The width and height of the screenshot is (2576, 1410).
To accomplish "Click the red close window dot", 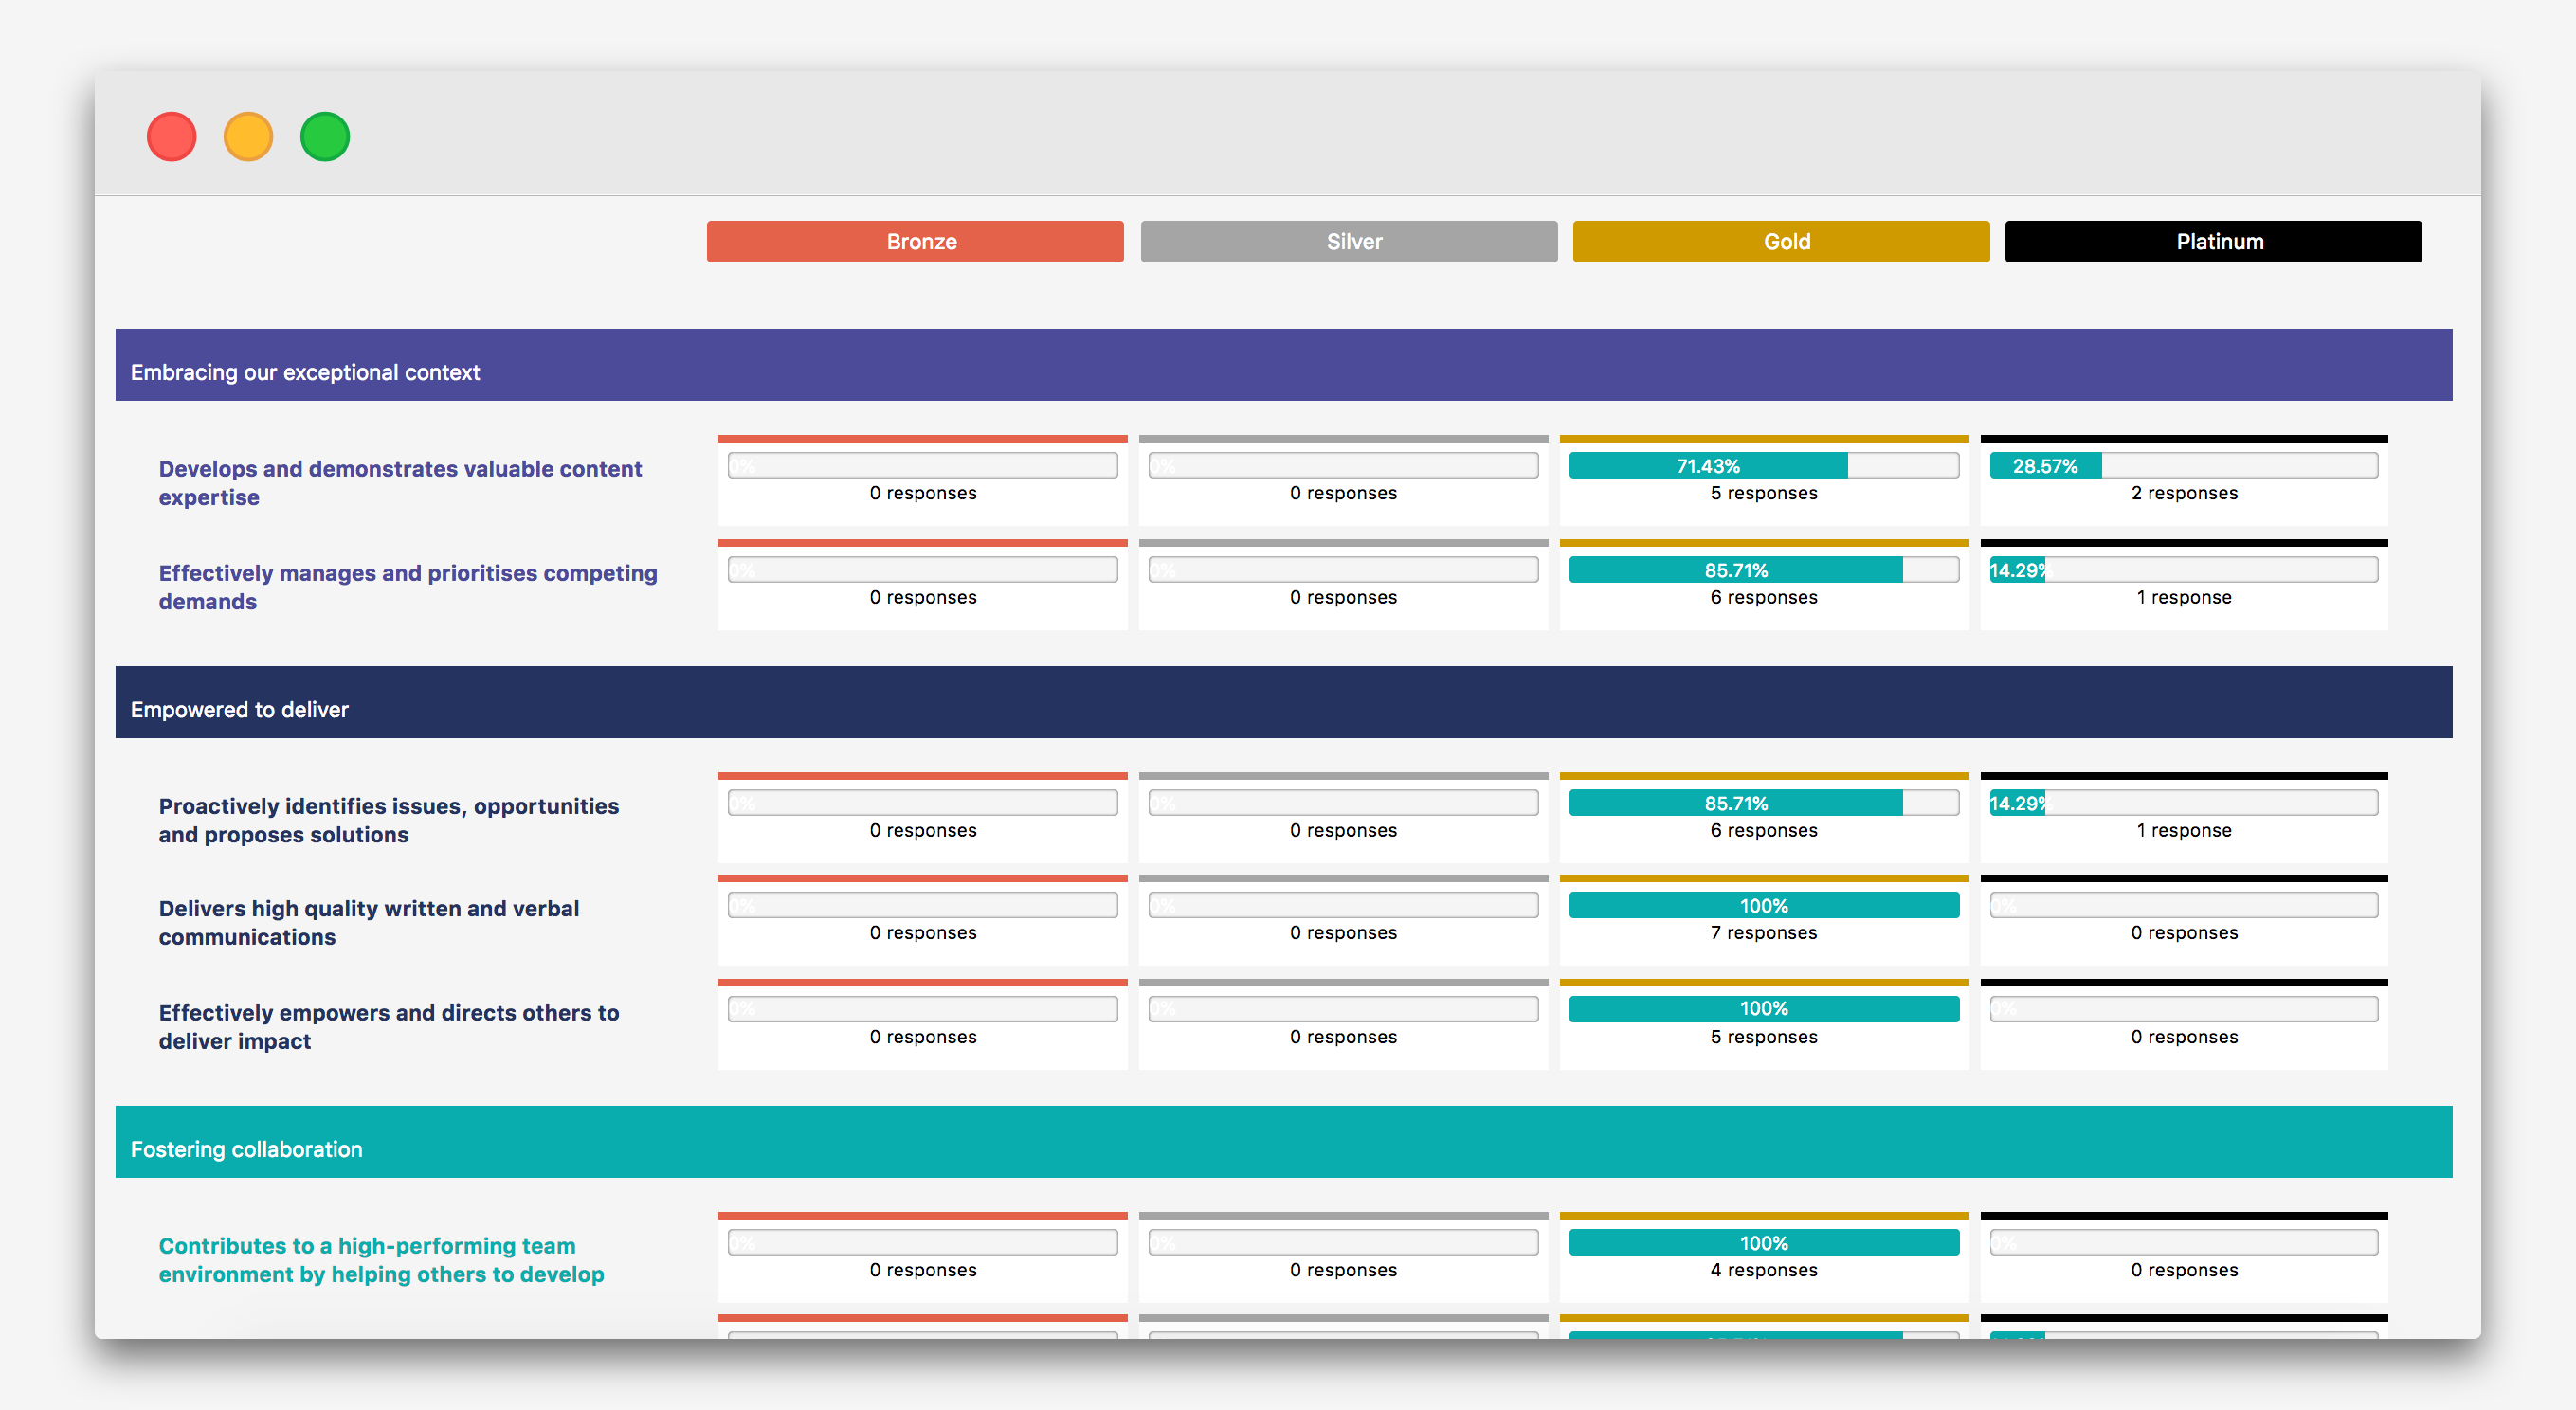I will click(x=171, y=137).
